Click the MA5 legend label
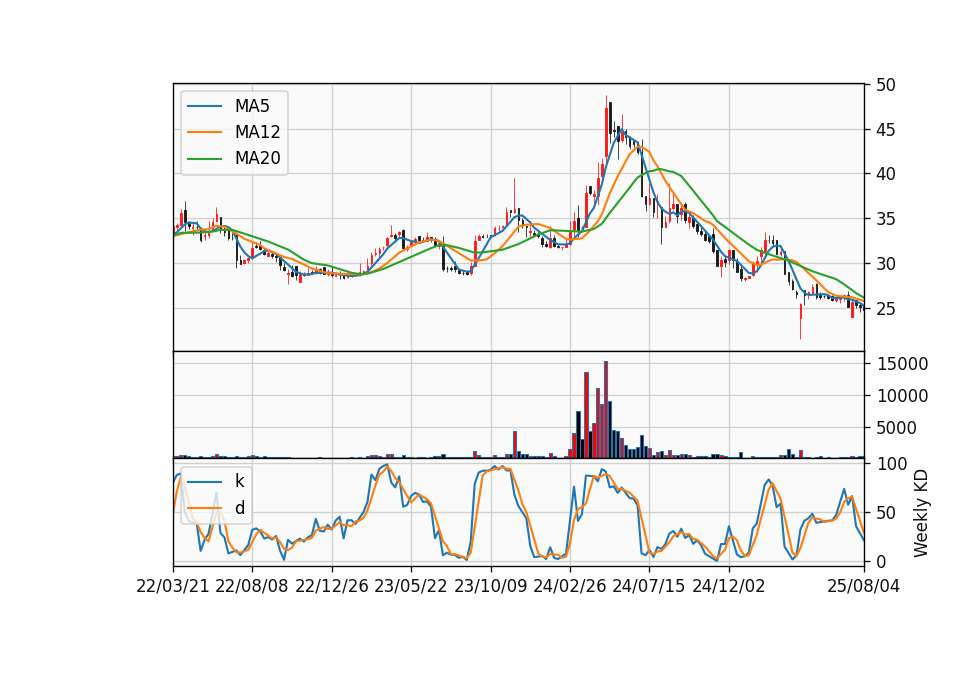The width and height of the screenshot is (960, 690). [x=252, y=106]
